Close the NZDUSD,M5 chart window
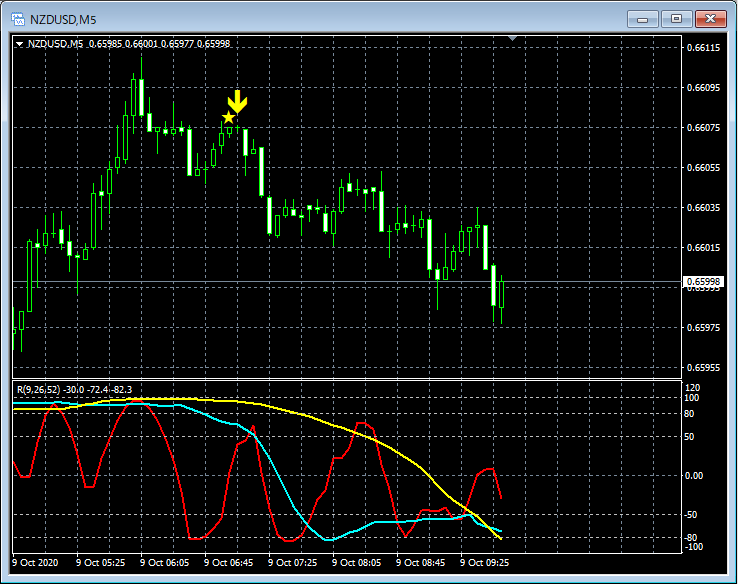739x584 pixels. tap(711, 19)
